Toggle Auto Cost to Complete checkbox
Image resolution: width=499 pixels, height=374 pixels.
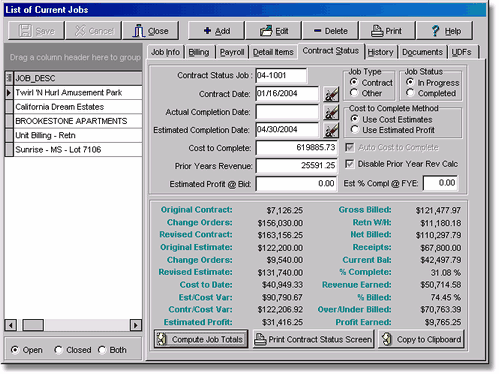(x=349, y=147)
